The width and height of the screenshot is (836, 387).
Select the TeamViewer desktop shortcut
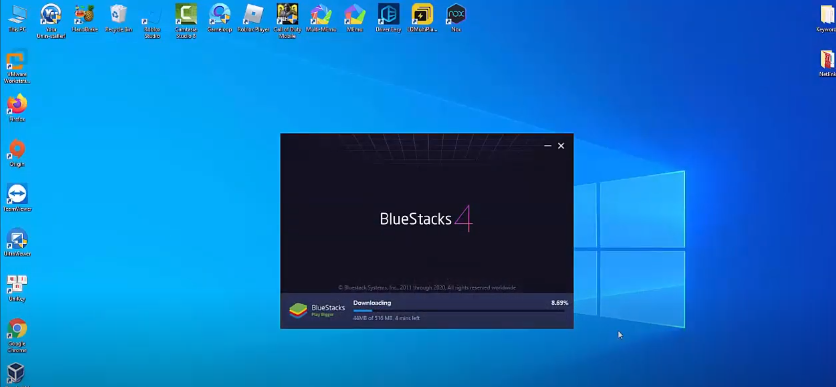tap(17, 197)
